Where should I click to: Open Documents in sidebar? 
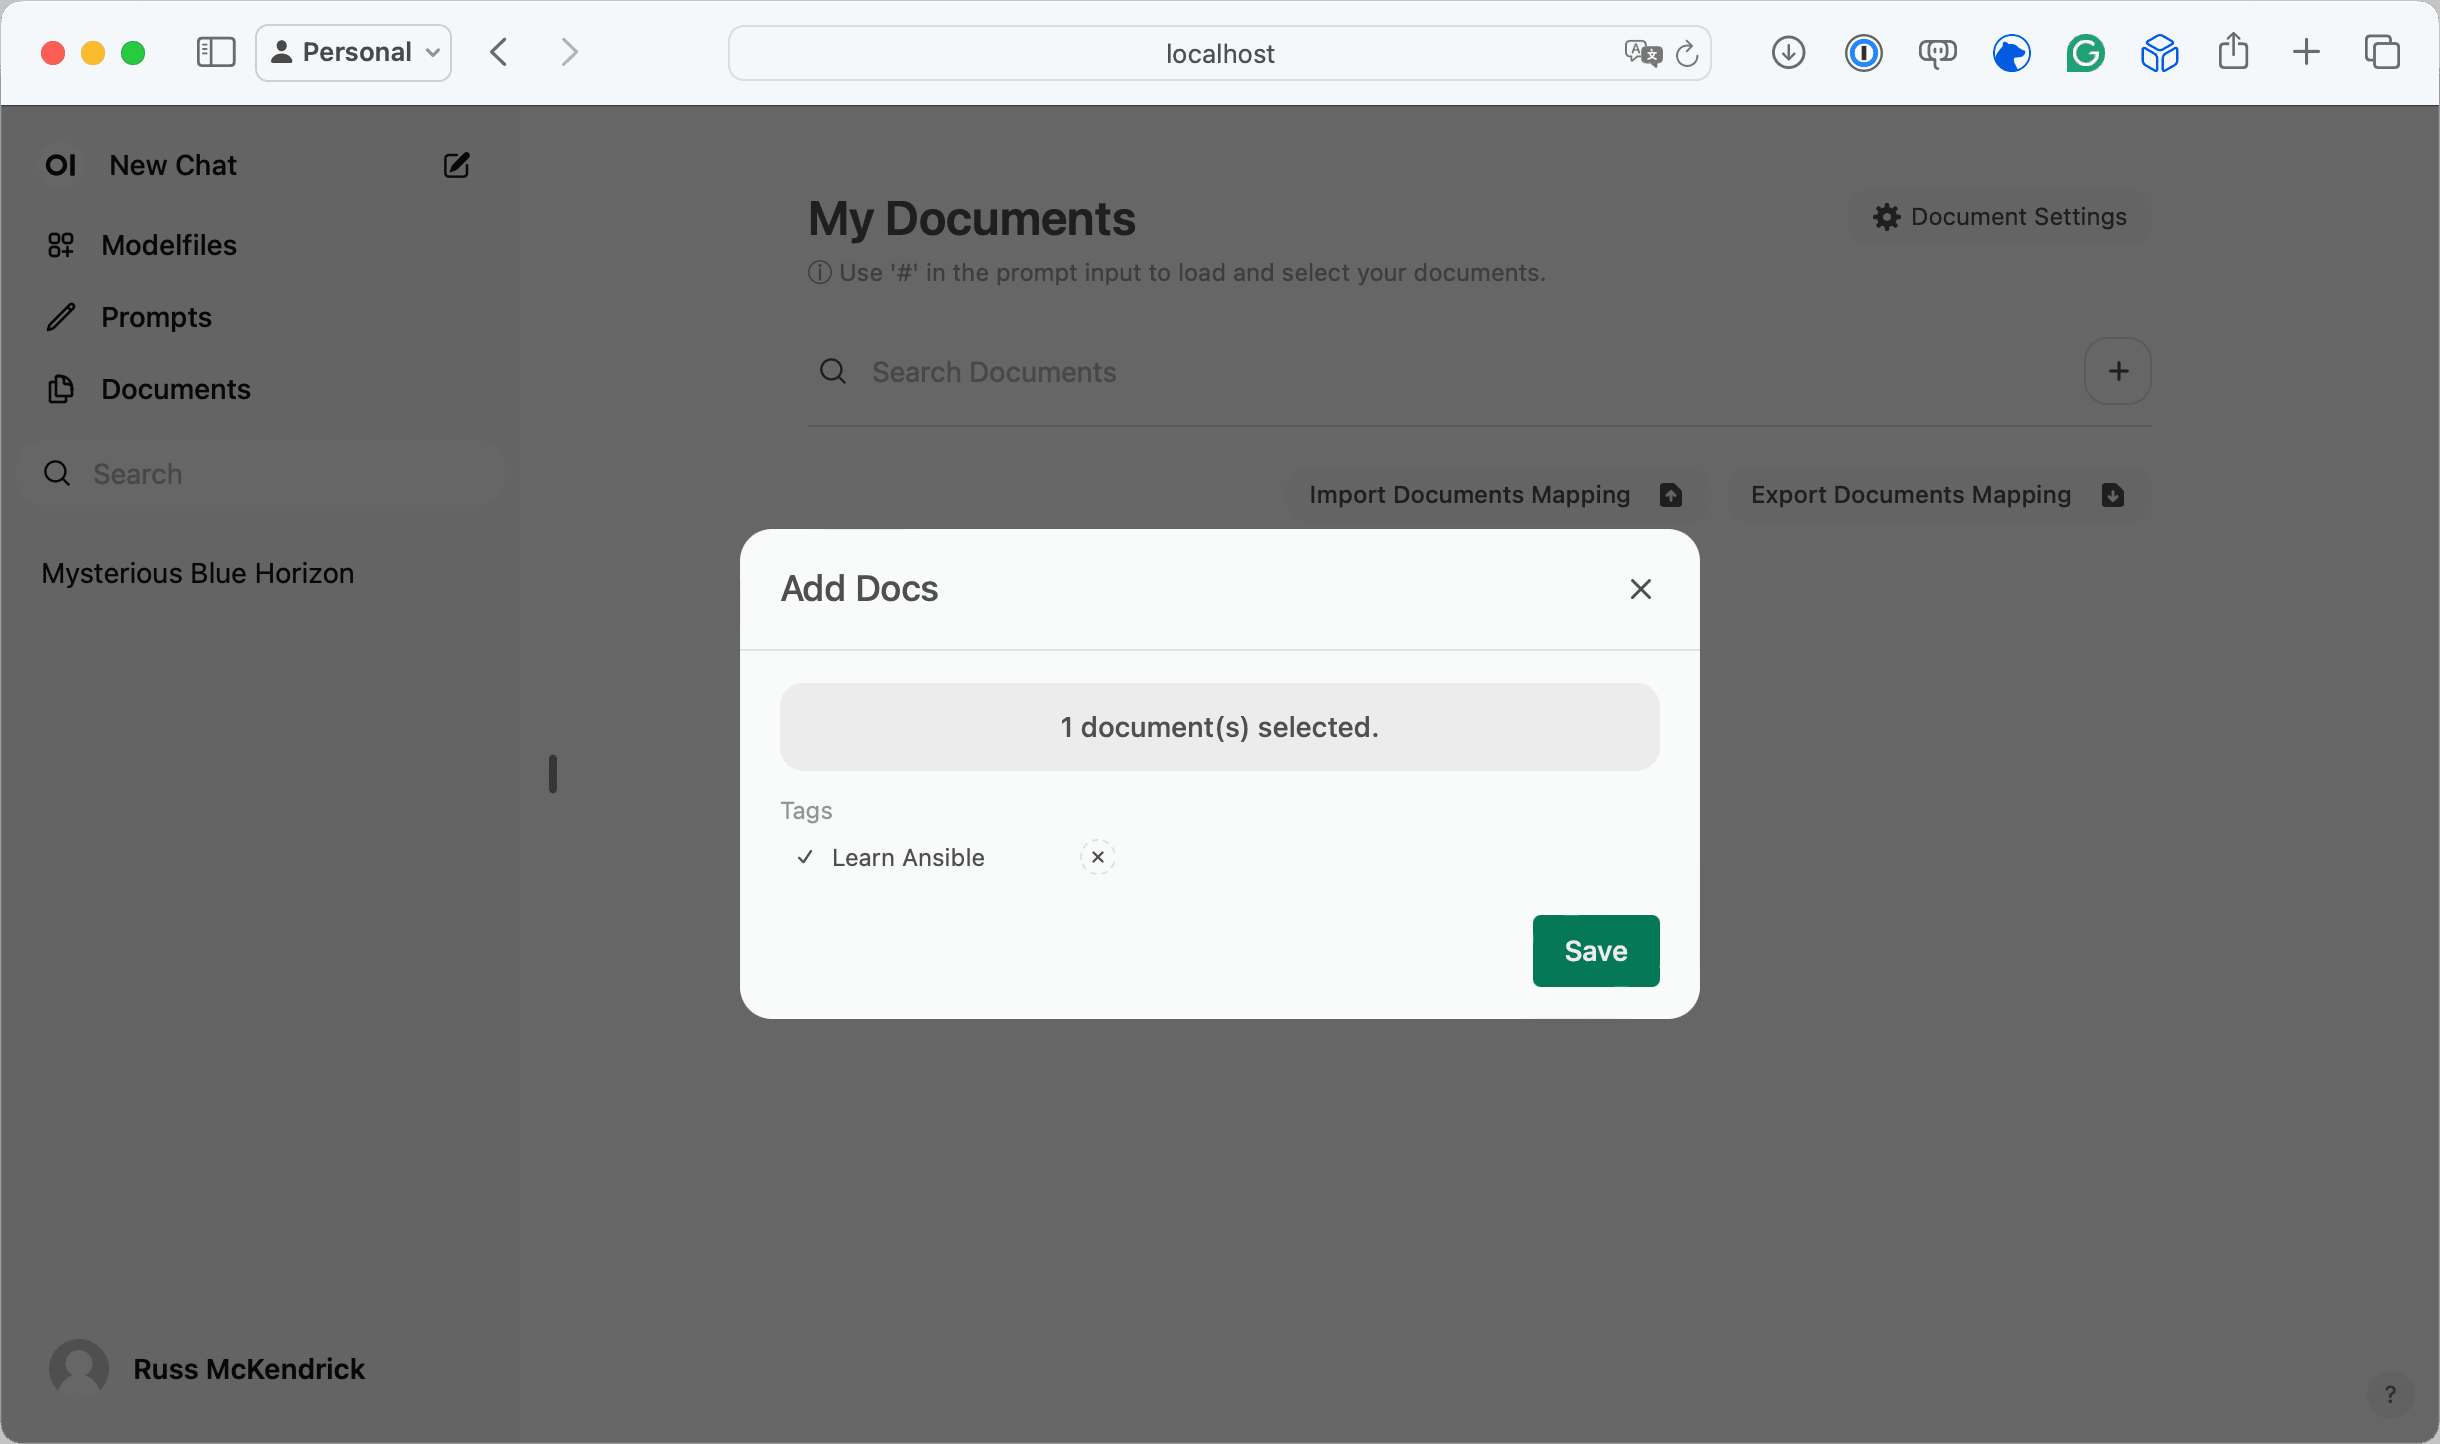click(175, 389)
